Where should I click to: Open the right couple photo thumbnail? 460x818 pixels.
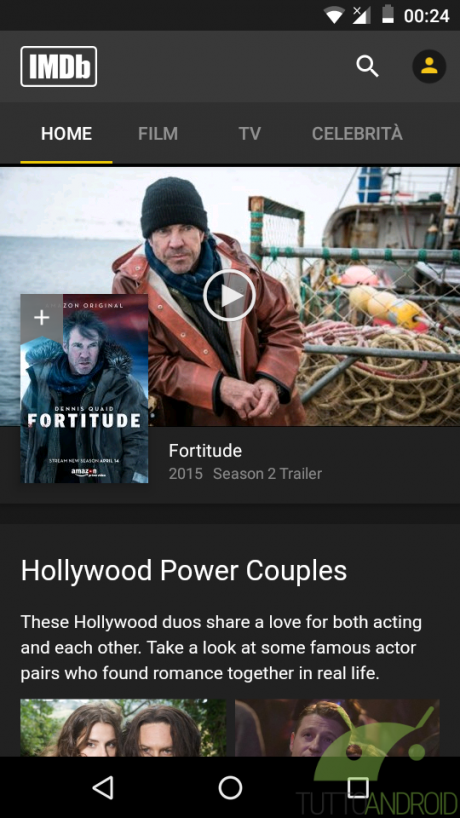coord(337,728)
